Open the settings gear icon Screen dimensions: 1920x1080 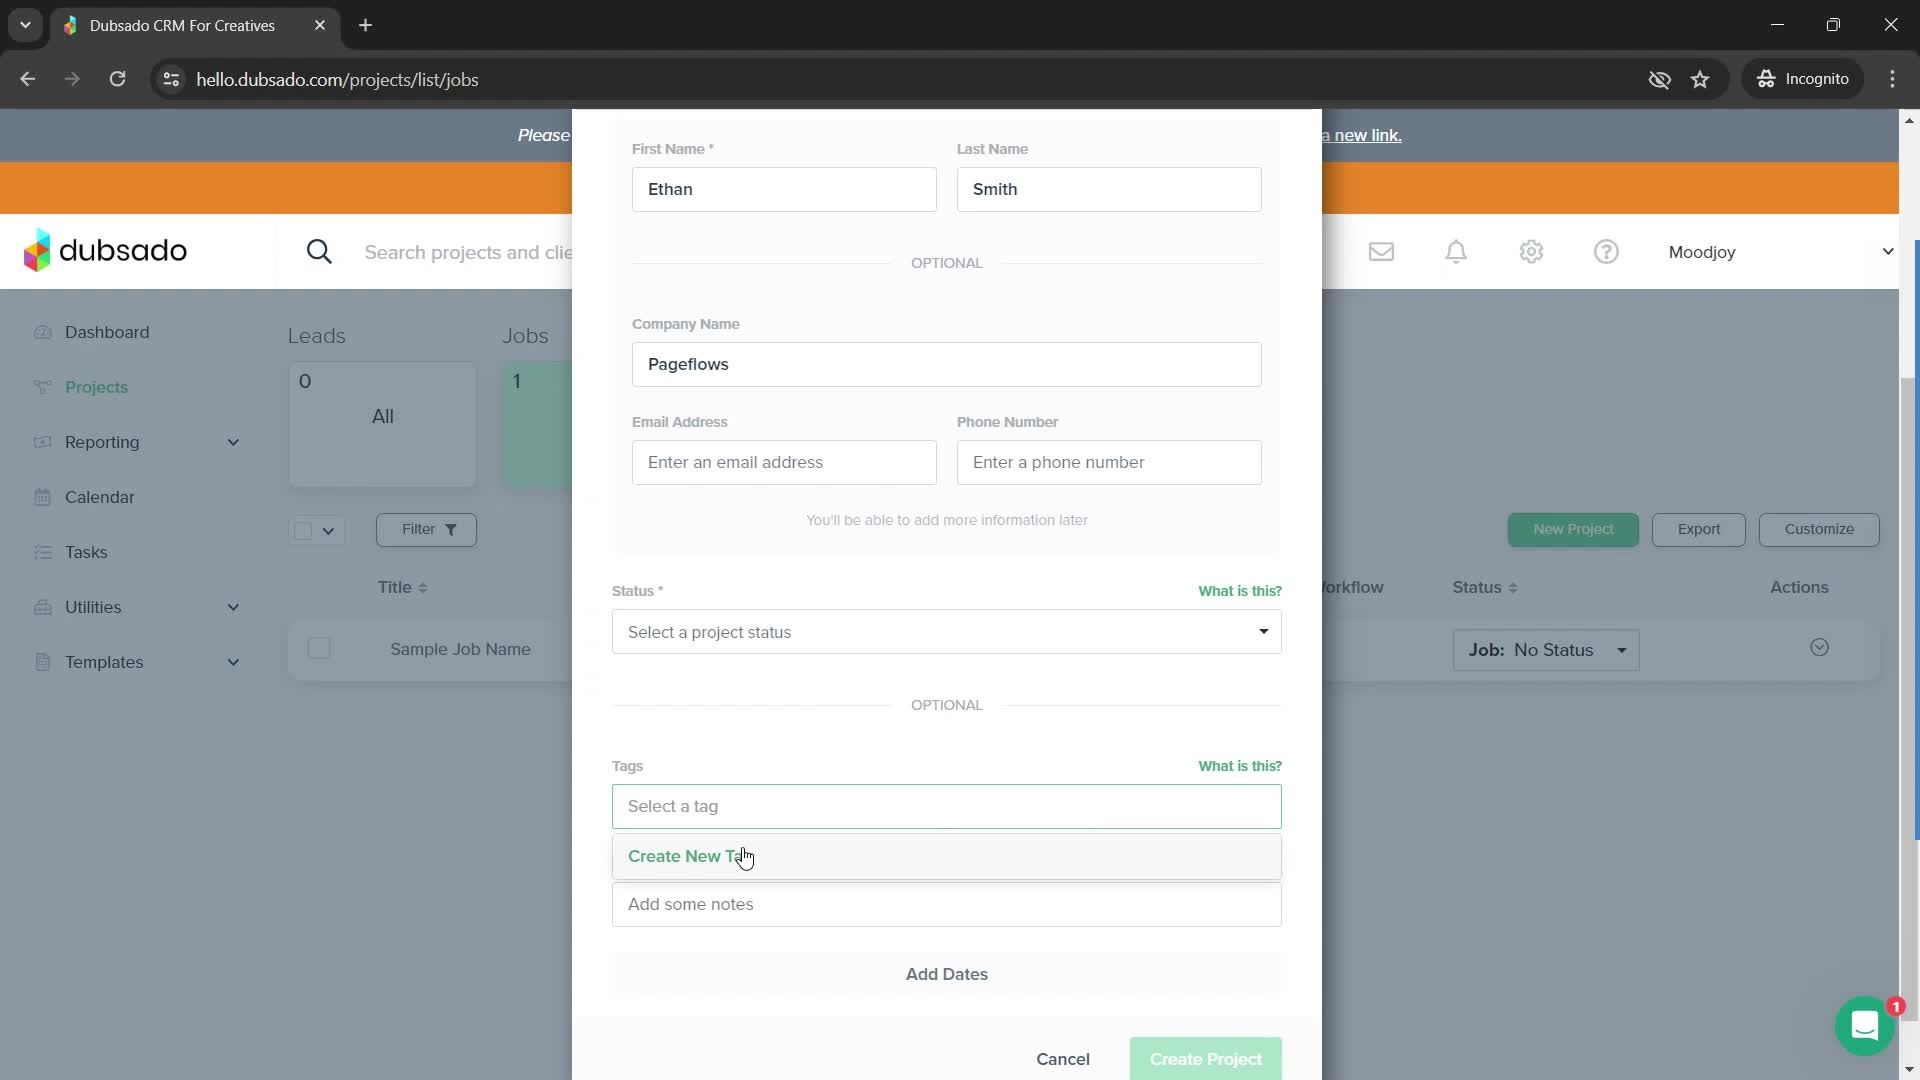coord(1531,252)
